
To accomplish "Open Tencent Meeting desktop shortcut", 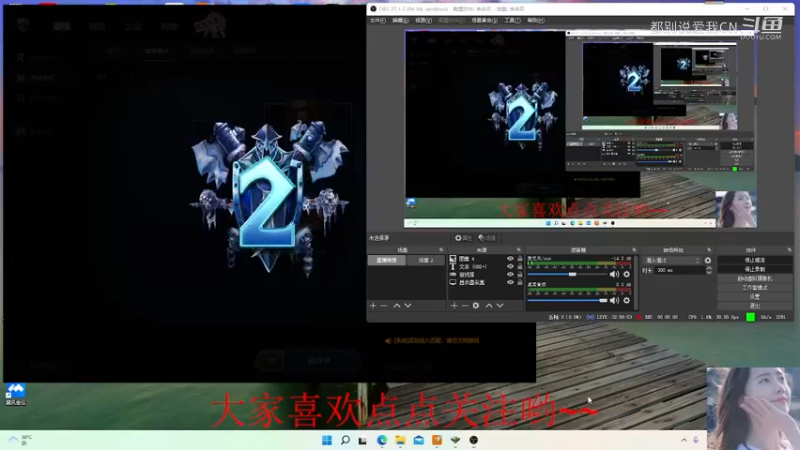I will coord(15,394).
